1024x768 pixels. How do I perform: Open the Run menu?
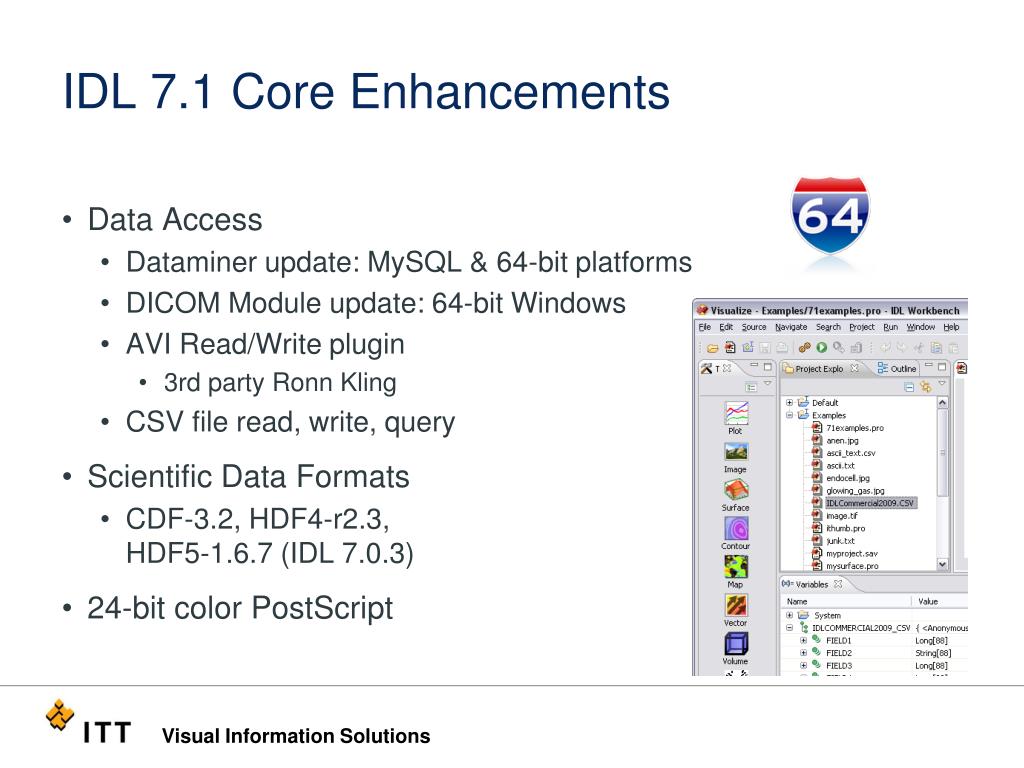click(x=890, y=327)
